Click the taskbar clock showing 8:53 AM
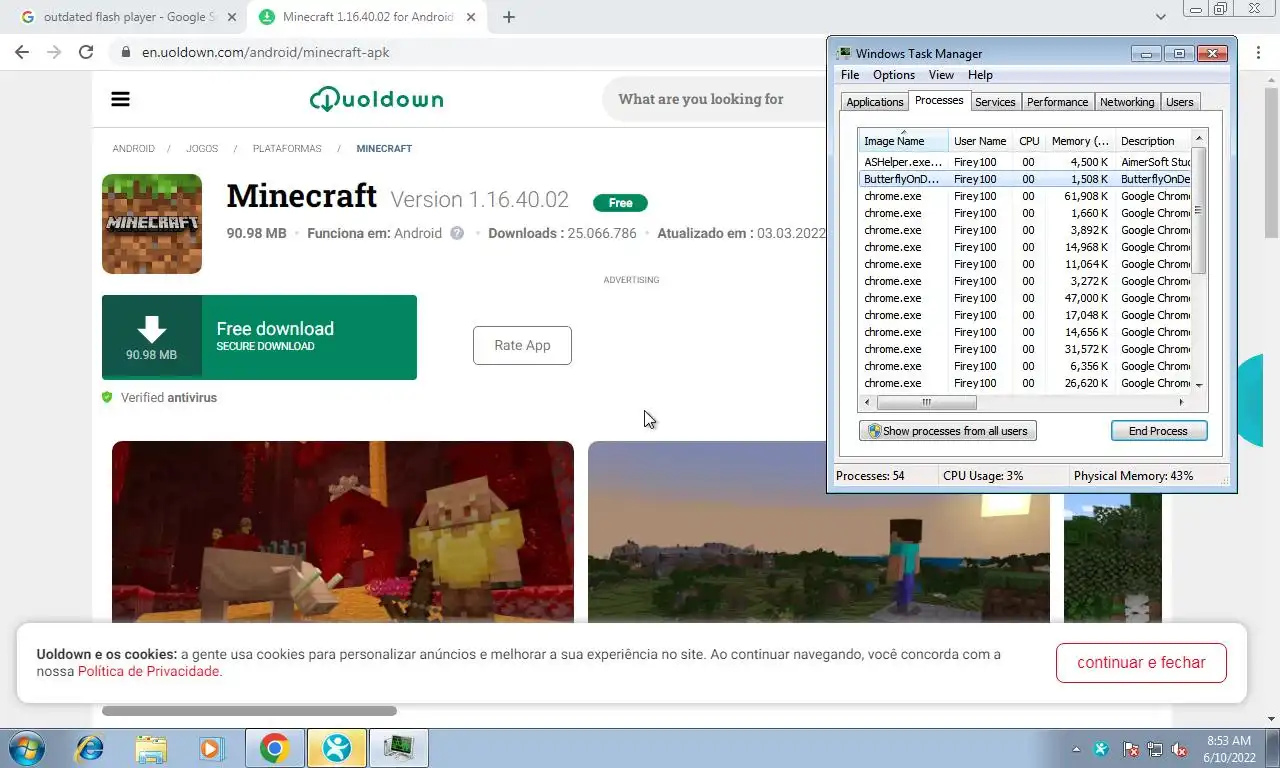This screenshot has height=768, width=1280. tap(1229, 749)
